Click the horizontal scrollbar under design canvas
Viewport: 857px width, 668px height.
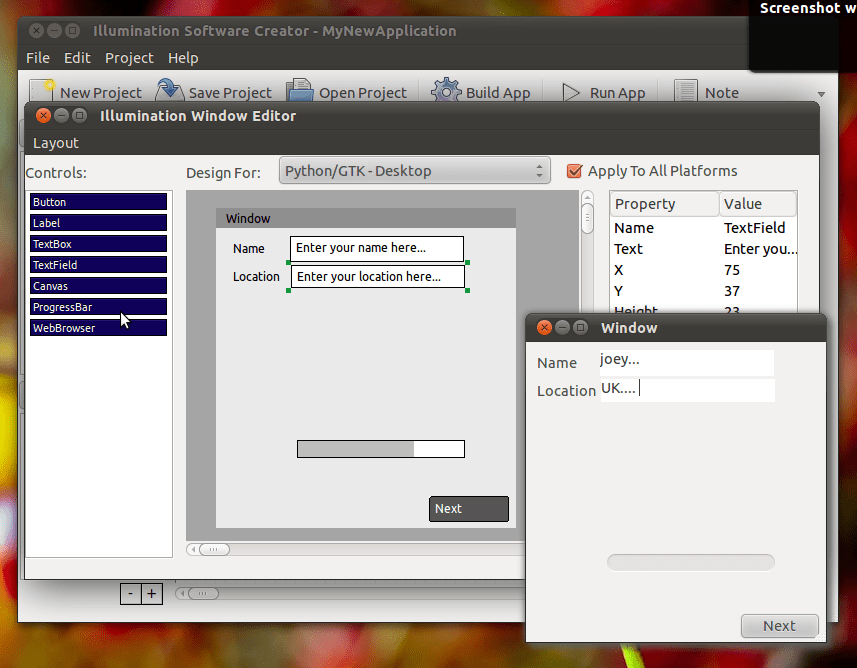coord(214,549)
